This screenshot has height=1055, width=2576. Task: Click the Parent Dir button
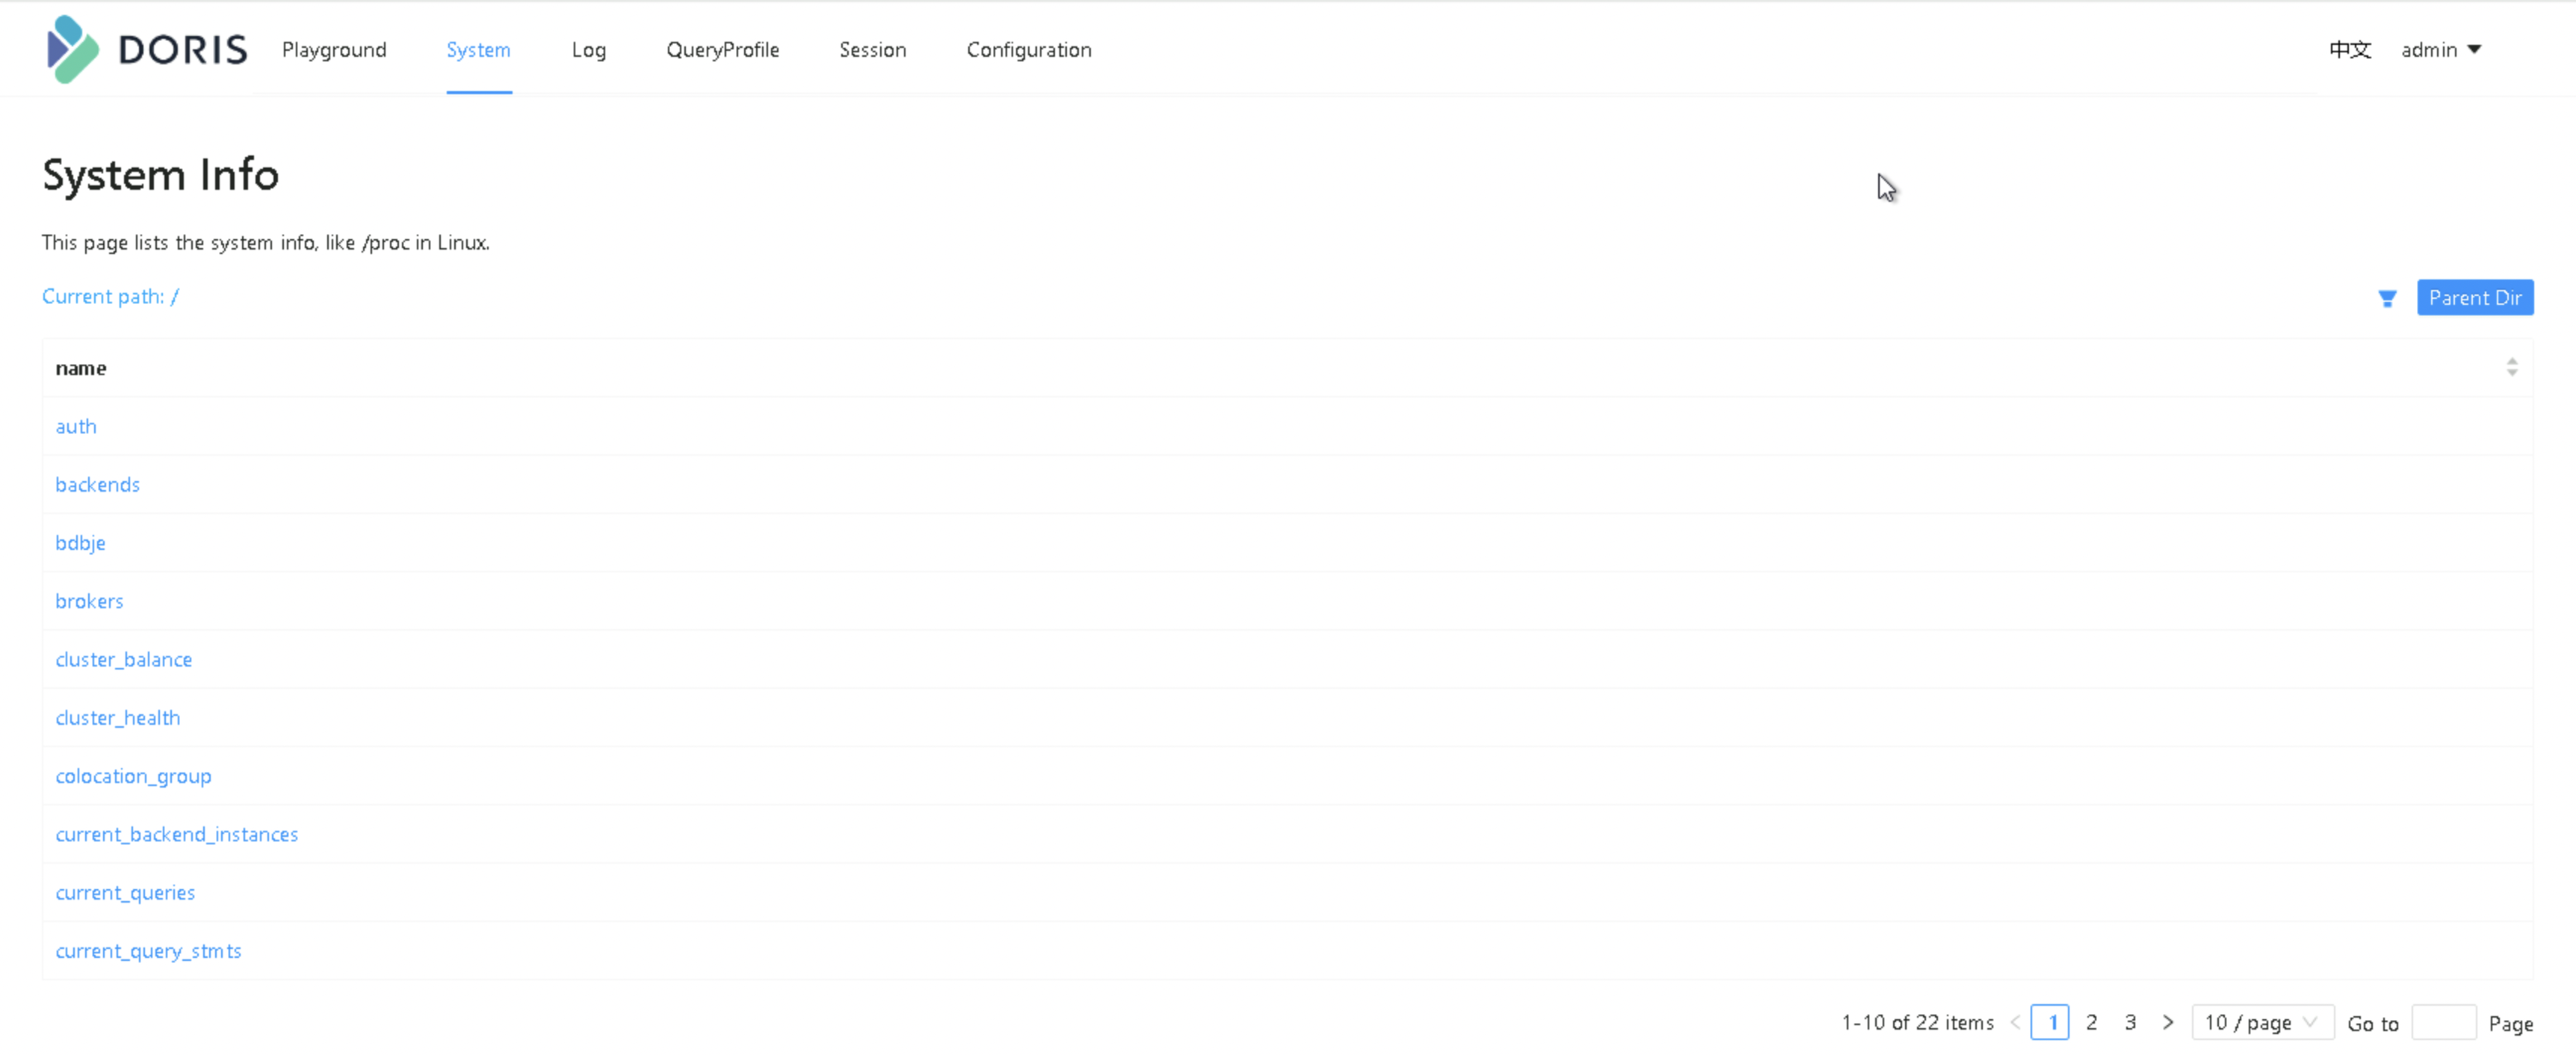(2474, 298)
